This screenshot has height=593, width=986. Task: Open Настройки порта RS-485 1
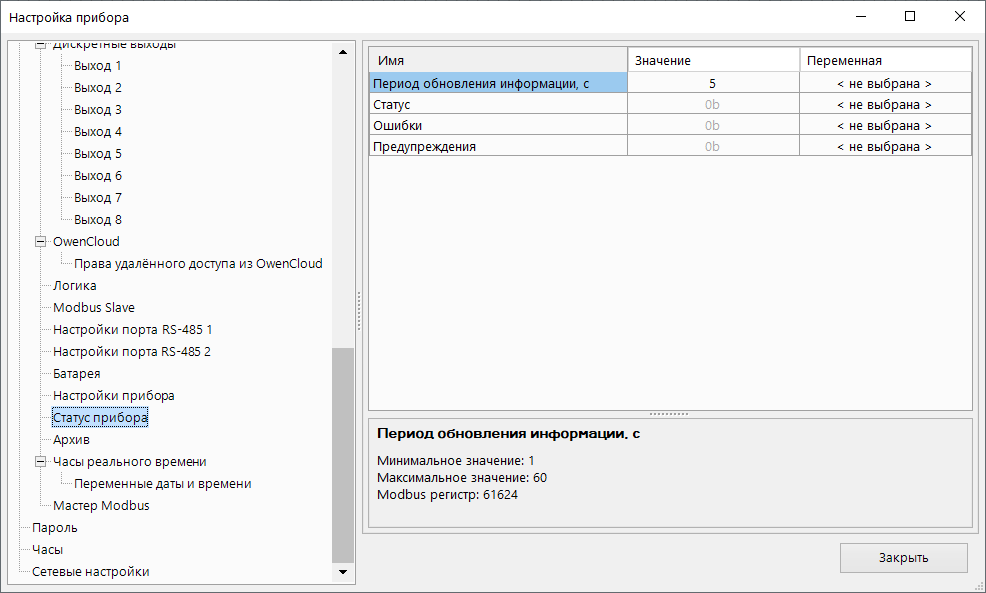coord(132,330)
